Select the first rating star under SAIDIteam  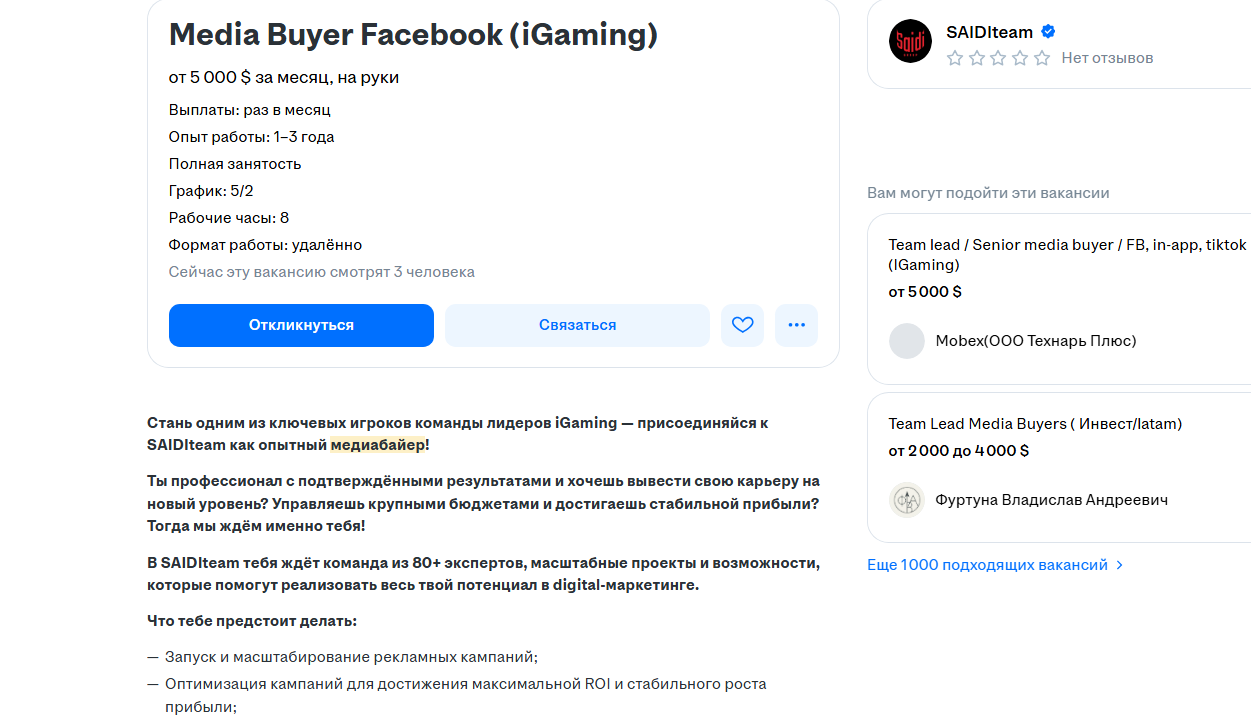957,59
